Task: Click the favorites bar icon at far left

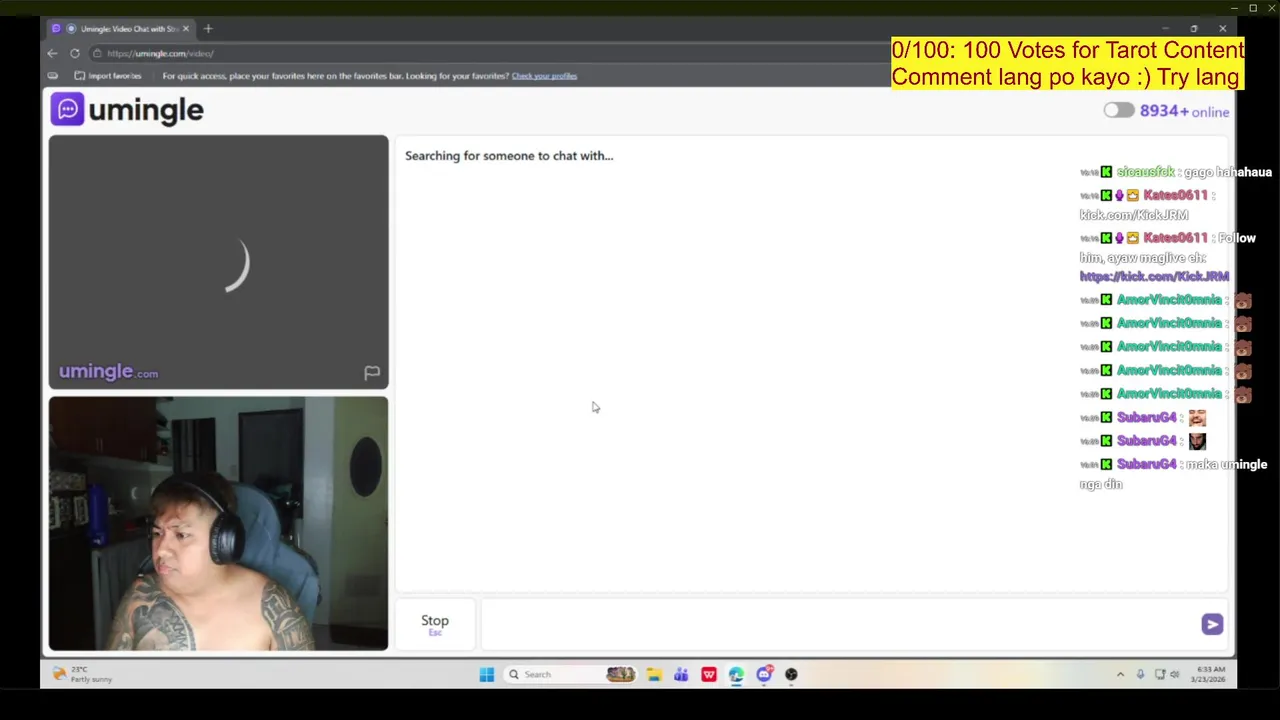Action: (52, 76)
